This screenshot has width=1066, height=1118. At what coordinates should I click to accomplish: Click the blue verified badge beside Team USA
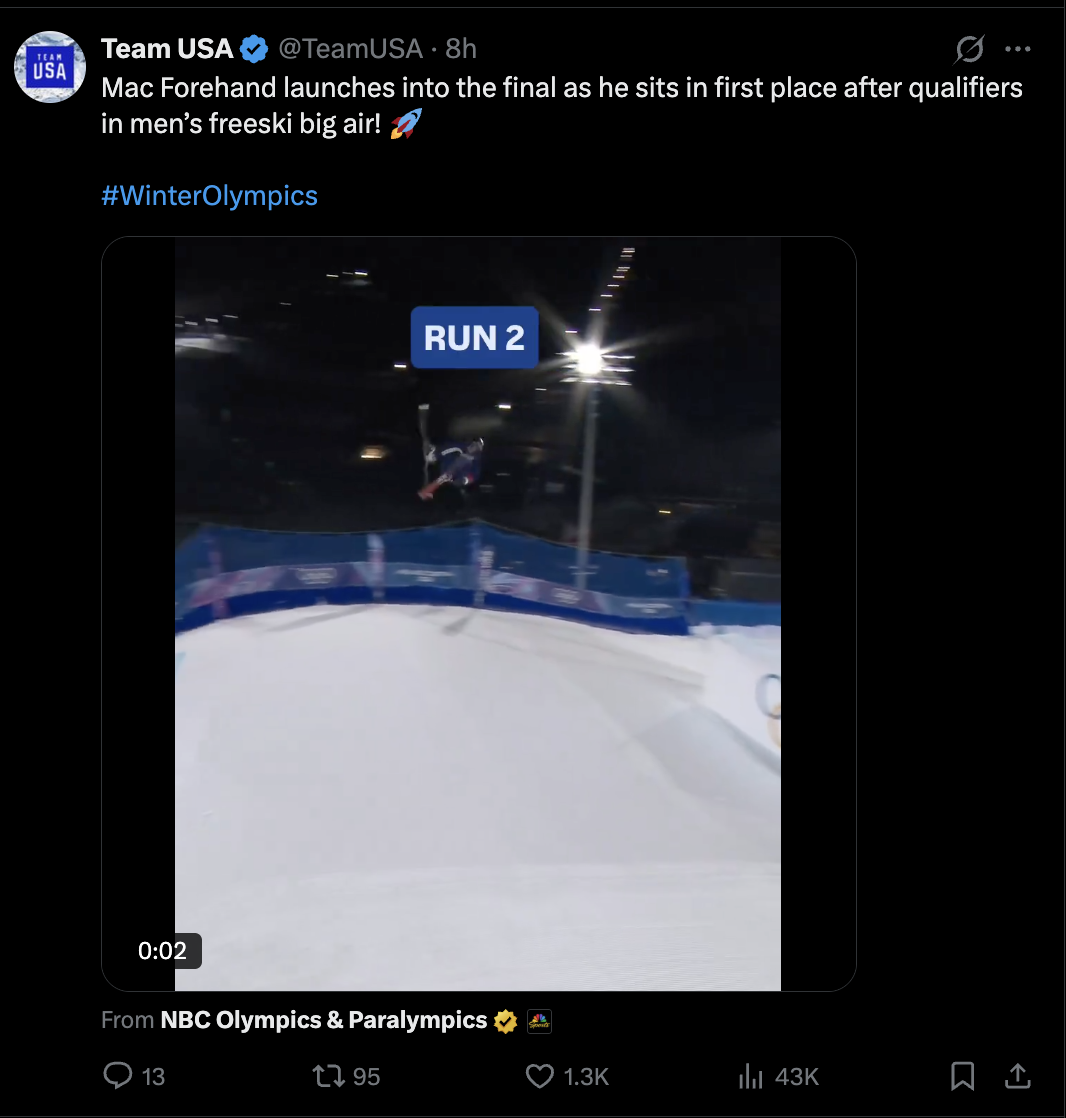pyautogui.click(x=255, y=48)
